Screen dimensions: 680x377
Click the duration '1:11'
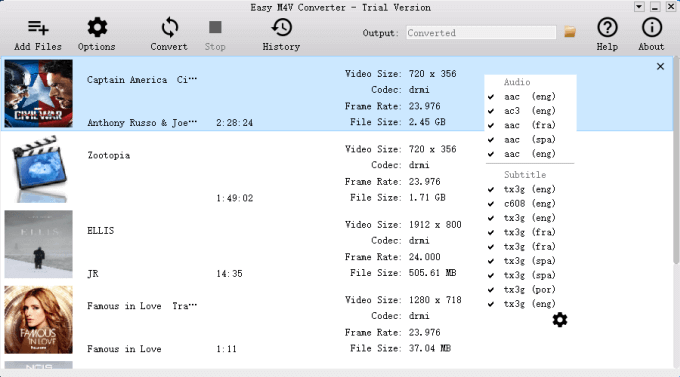click(x=226, y=349)
